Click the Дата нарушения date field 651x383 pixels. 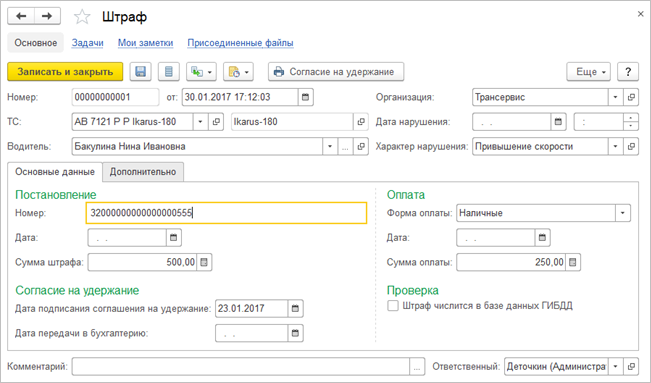(512, 122)
